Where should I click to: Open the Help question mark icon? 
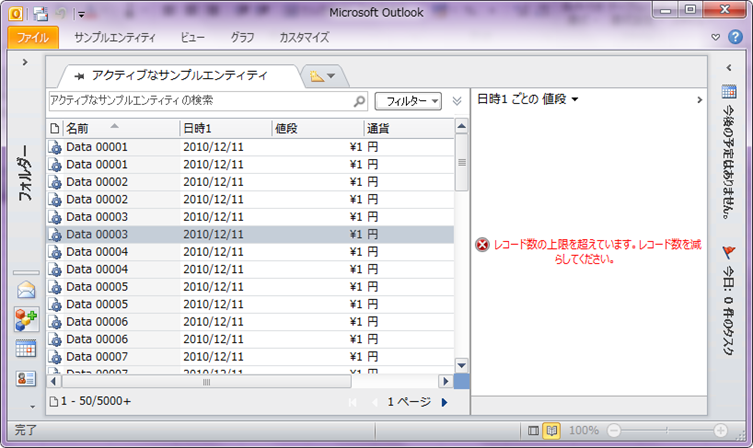pyautogui.click(x=735, y=37)
